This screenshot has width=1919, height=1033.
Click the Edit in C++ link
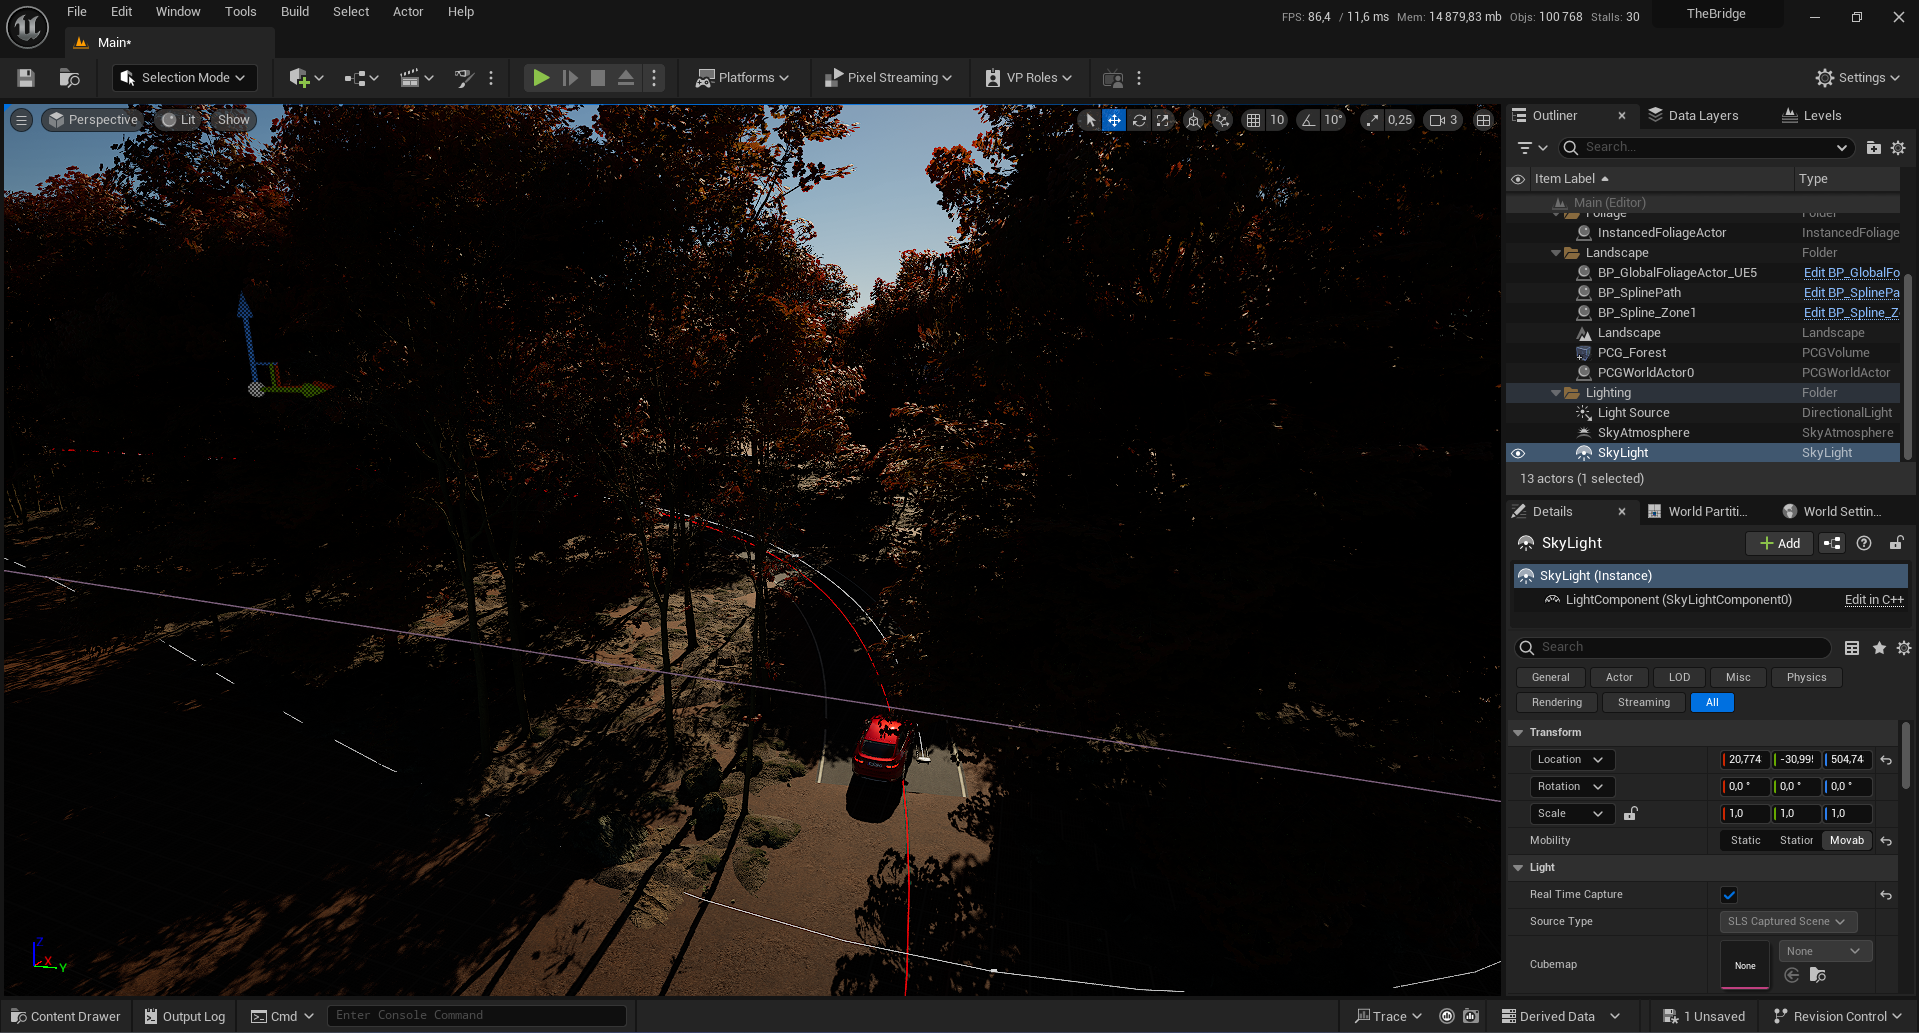click(x=1874, y=600)
